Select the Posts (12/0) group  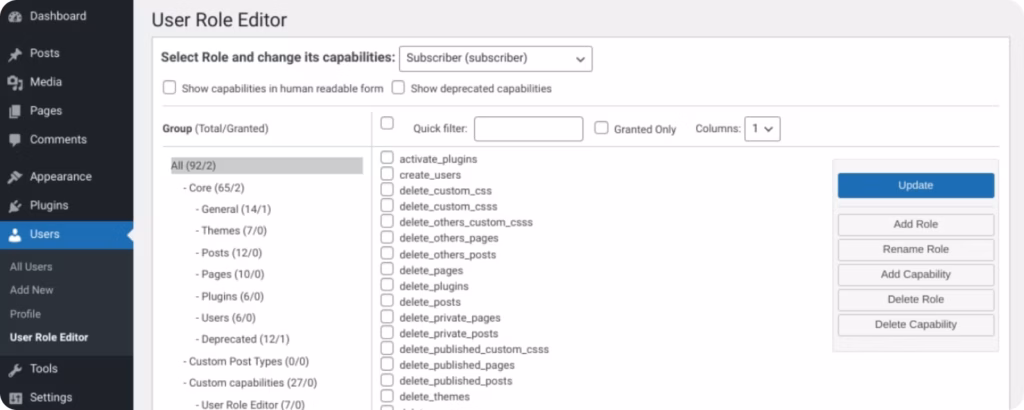tap(228, 253)
